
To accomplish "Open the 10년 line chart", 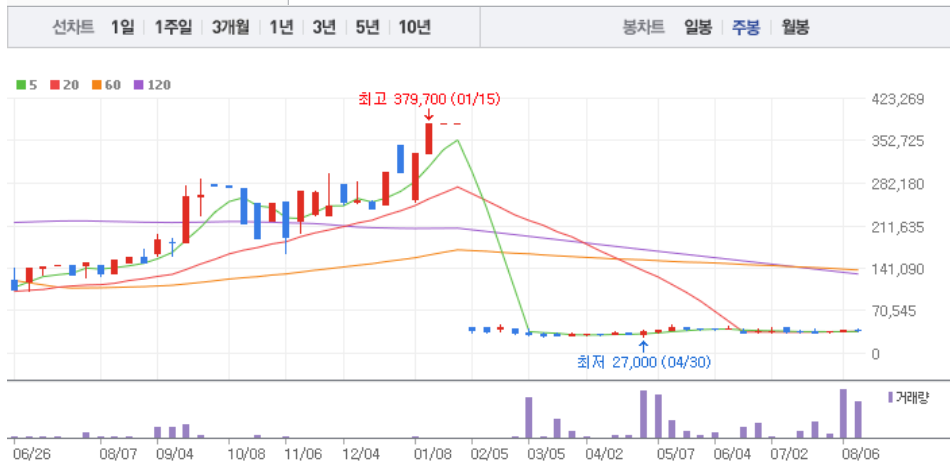I will click(414, 27).
